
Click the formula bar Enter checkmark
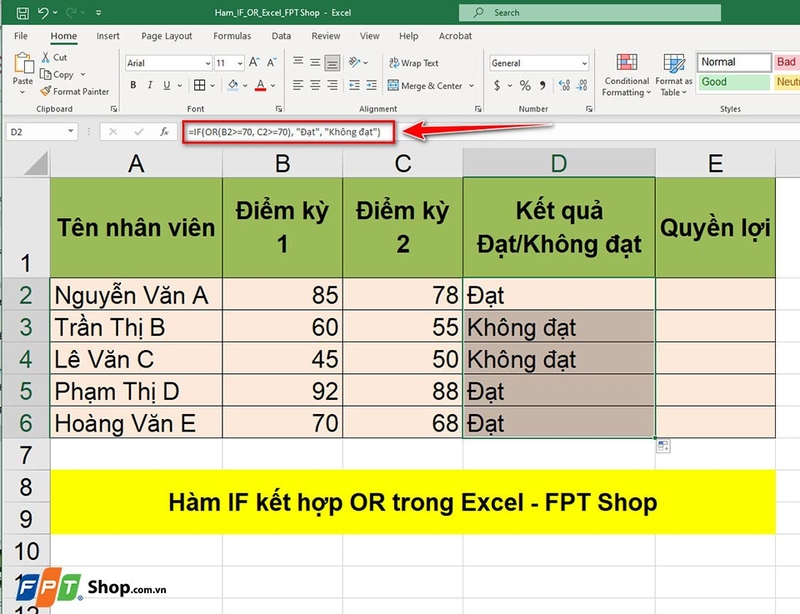tap(138, 132)
